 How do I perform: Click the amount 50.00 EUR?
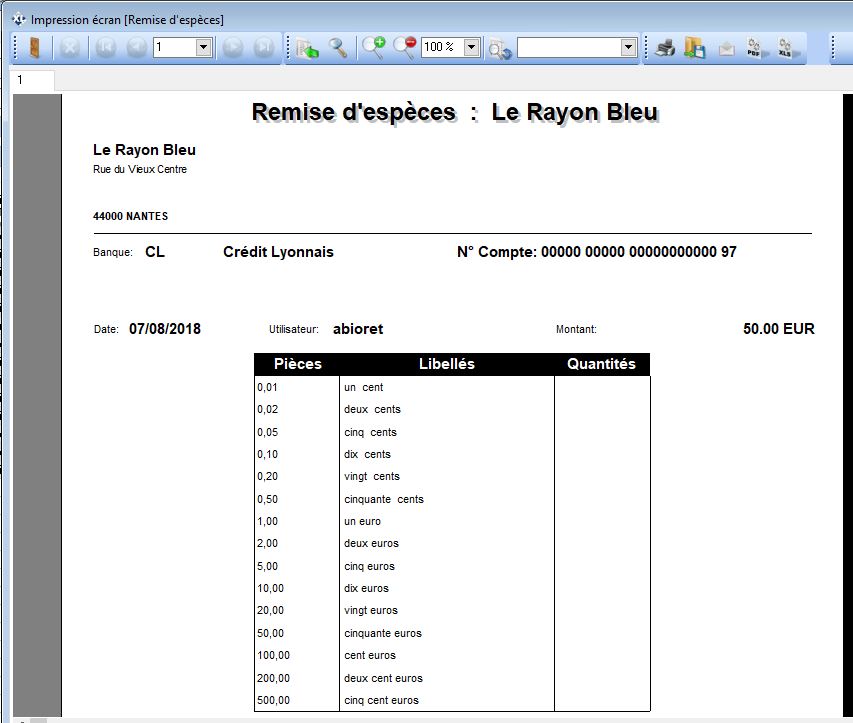tap(778, 329)
